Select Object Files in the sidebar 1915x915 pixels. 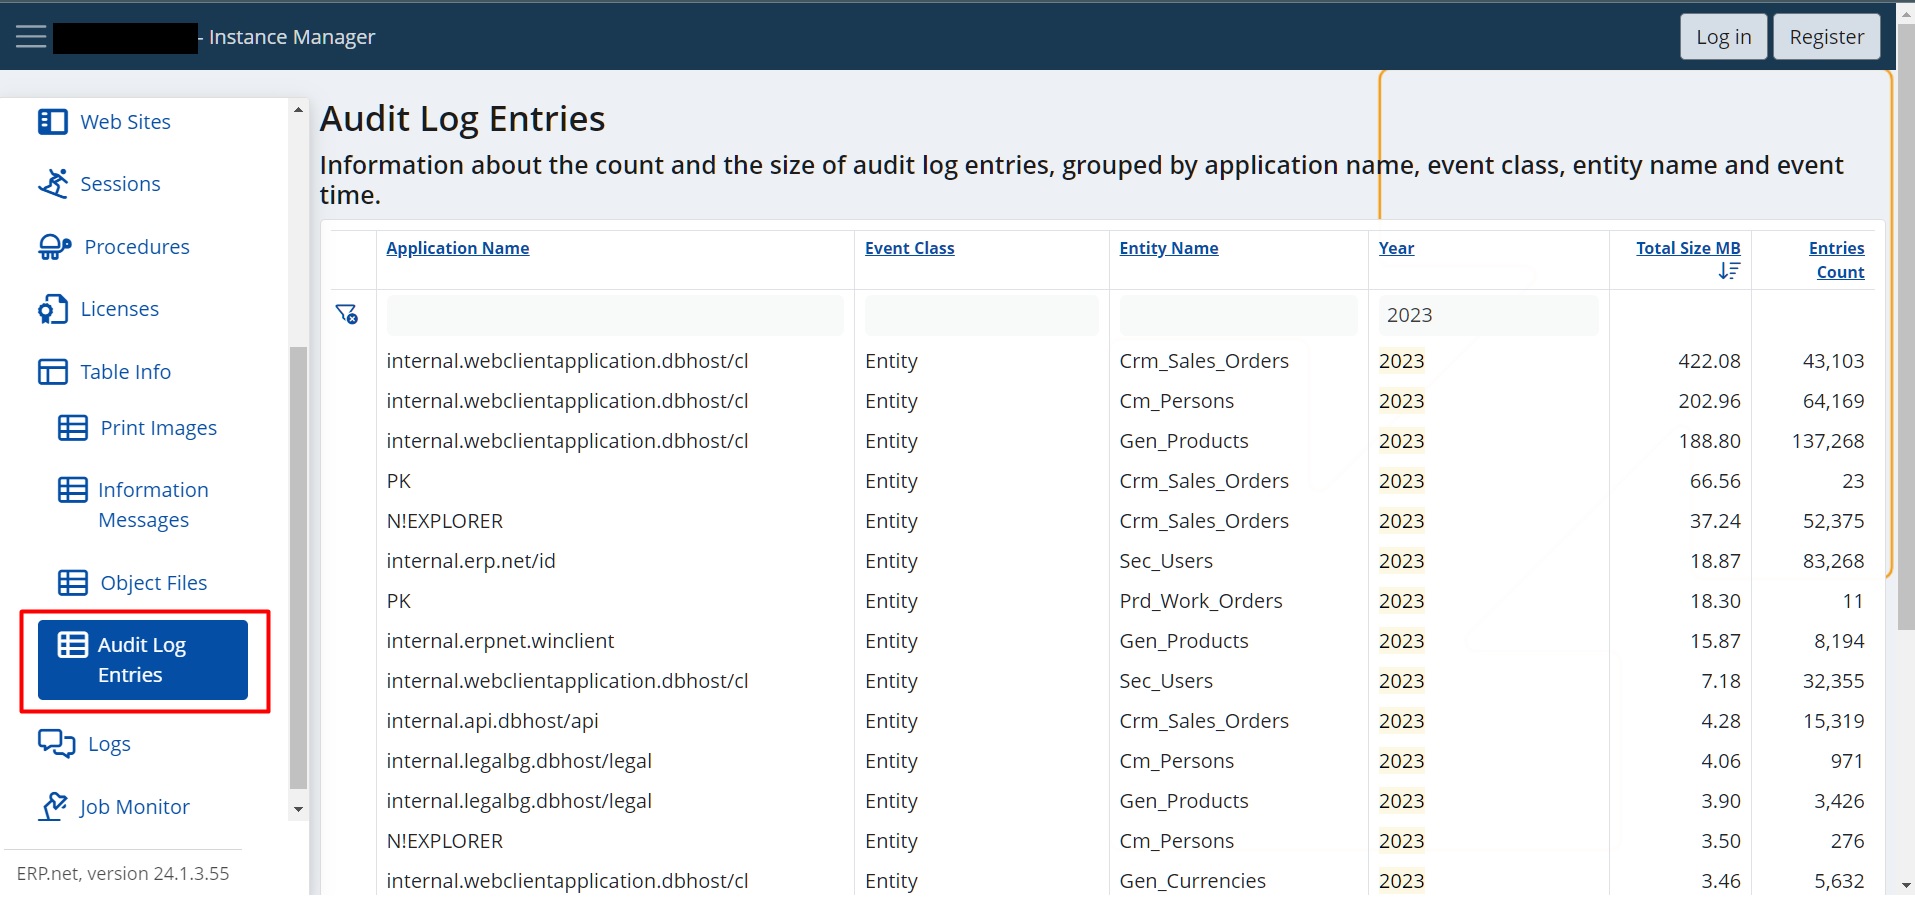pyautogui.click(x=153, y=583)
